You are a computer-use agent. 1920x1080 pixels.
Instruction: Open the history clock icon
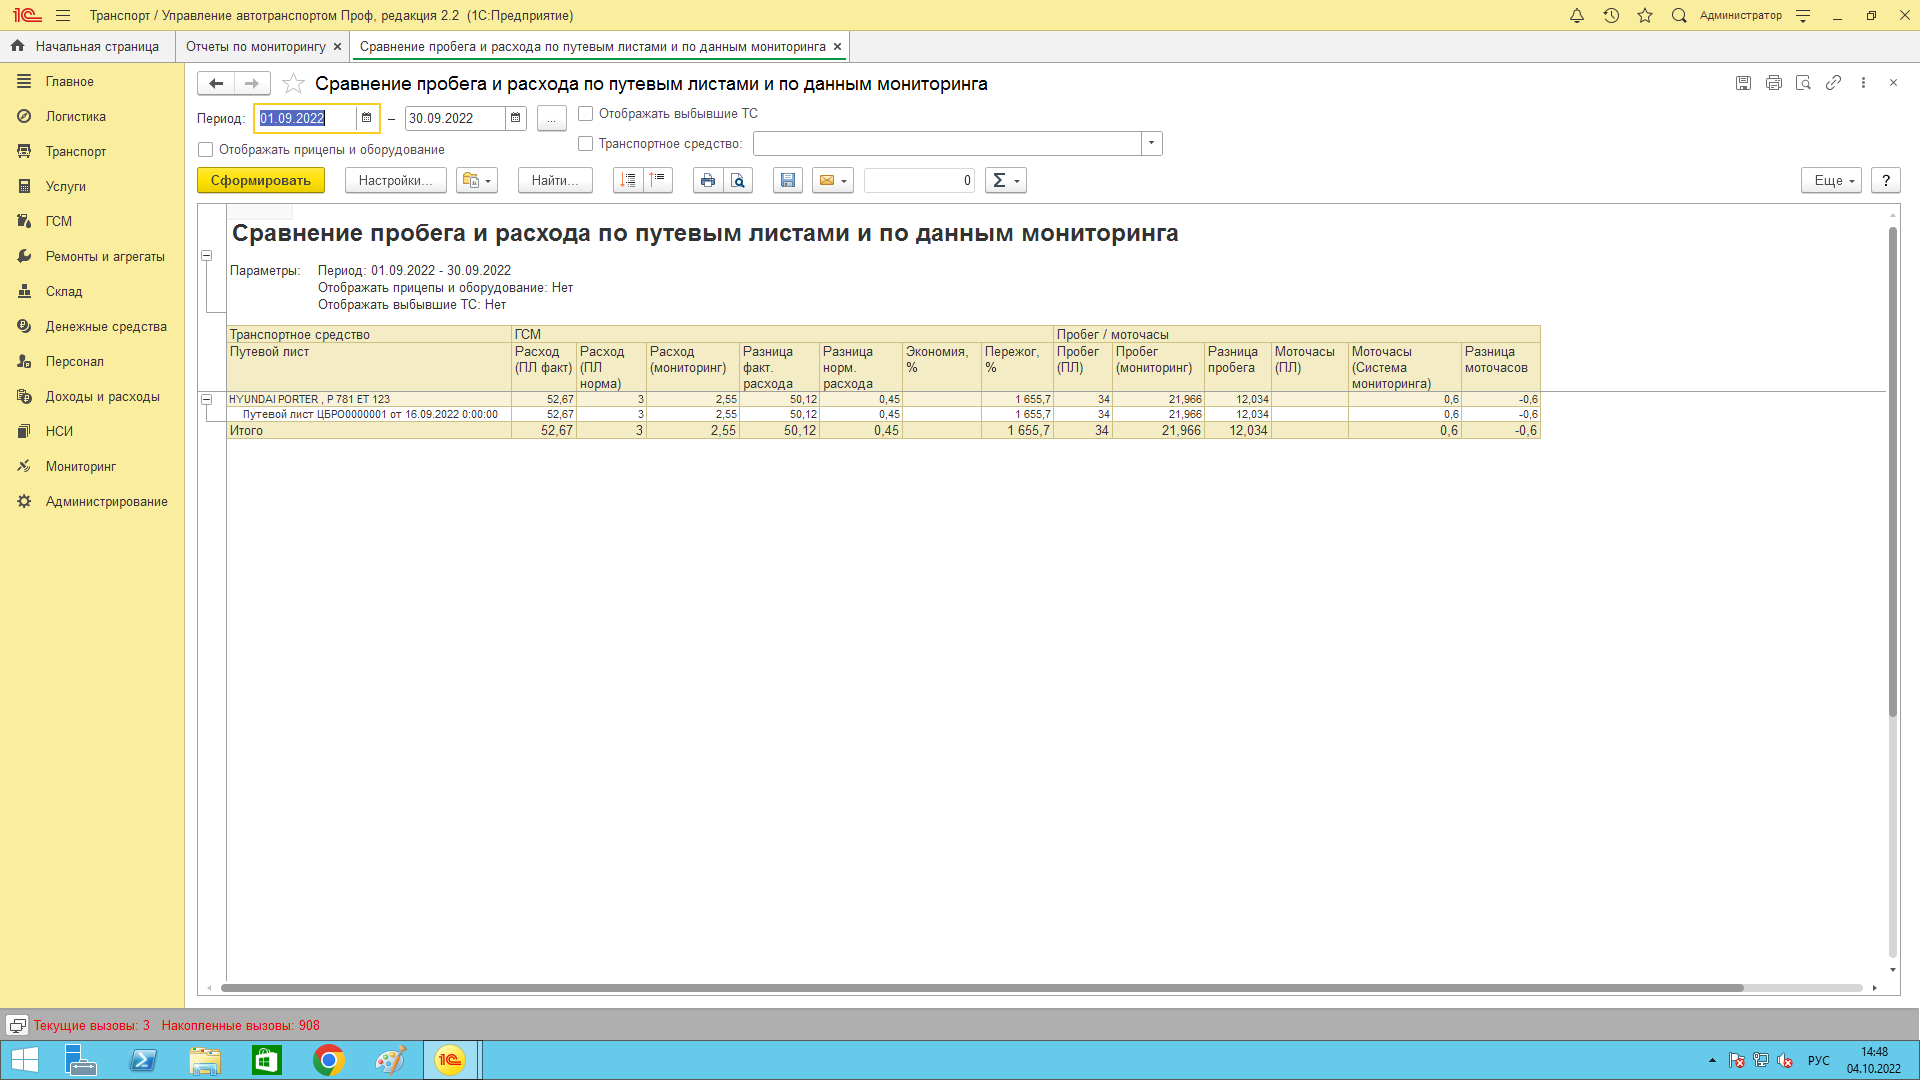1611,16
